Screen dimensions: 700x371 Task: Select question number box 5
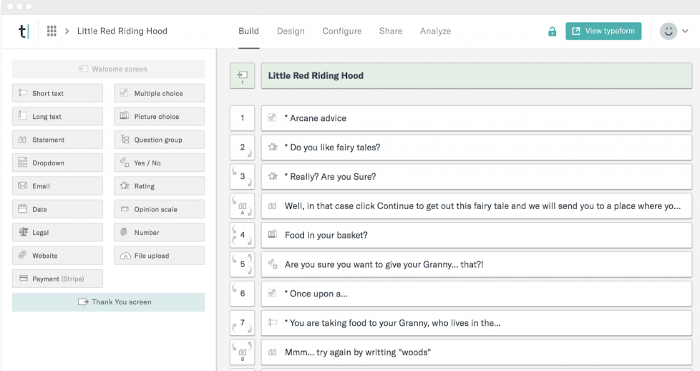pyautogui.click(x=242, y=265)
